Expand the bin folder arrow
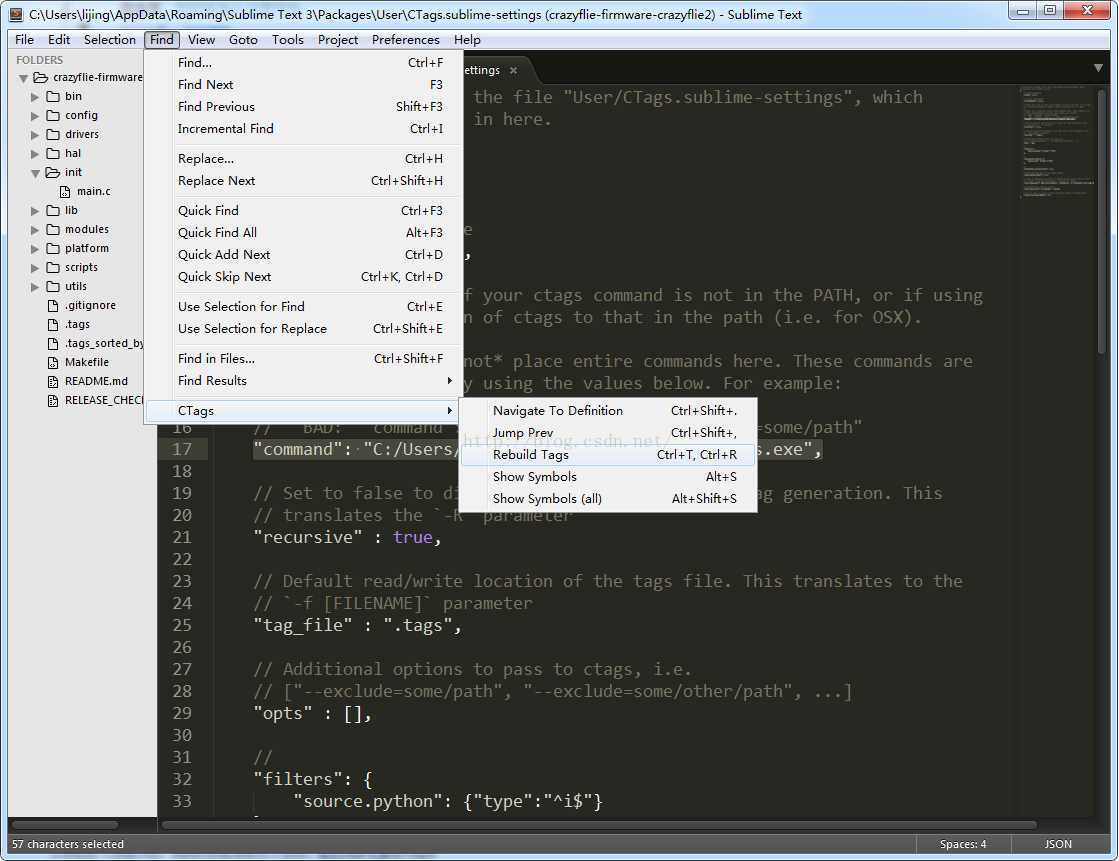Image resolution: width=1119 pixels, height=861 pixels. (35, 96)
